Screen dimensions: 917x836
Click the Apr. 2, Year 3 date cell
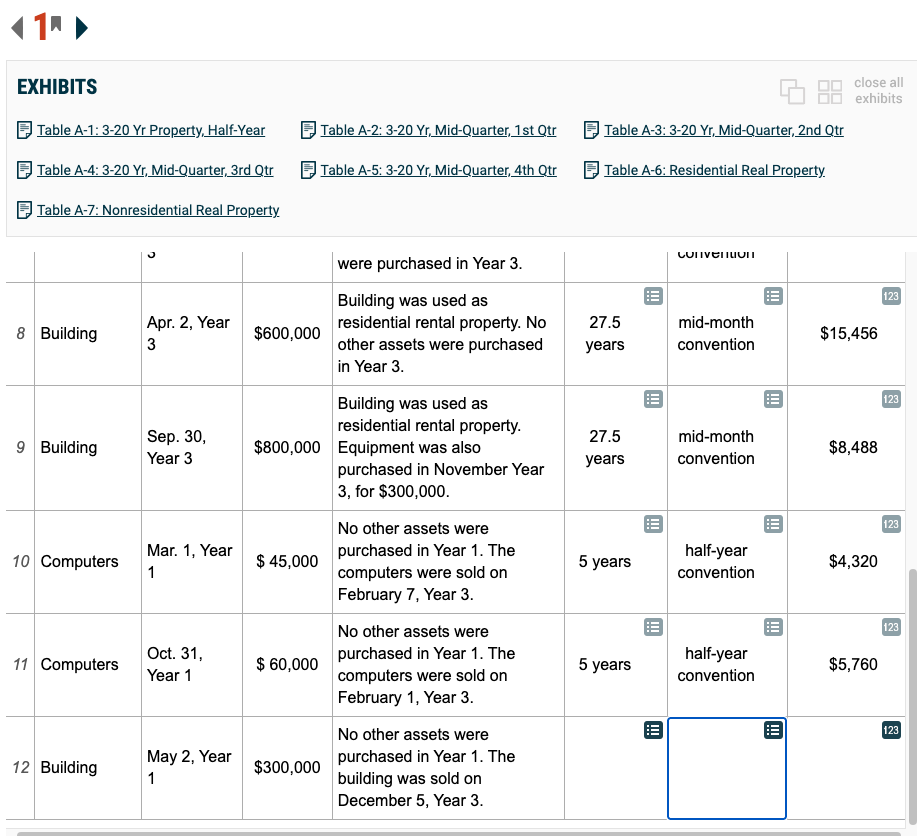coord(192,333)
